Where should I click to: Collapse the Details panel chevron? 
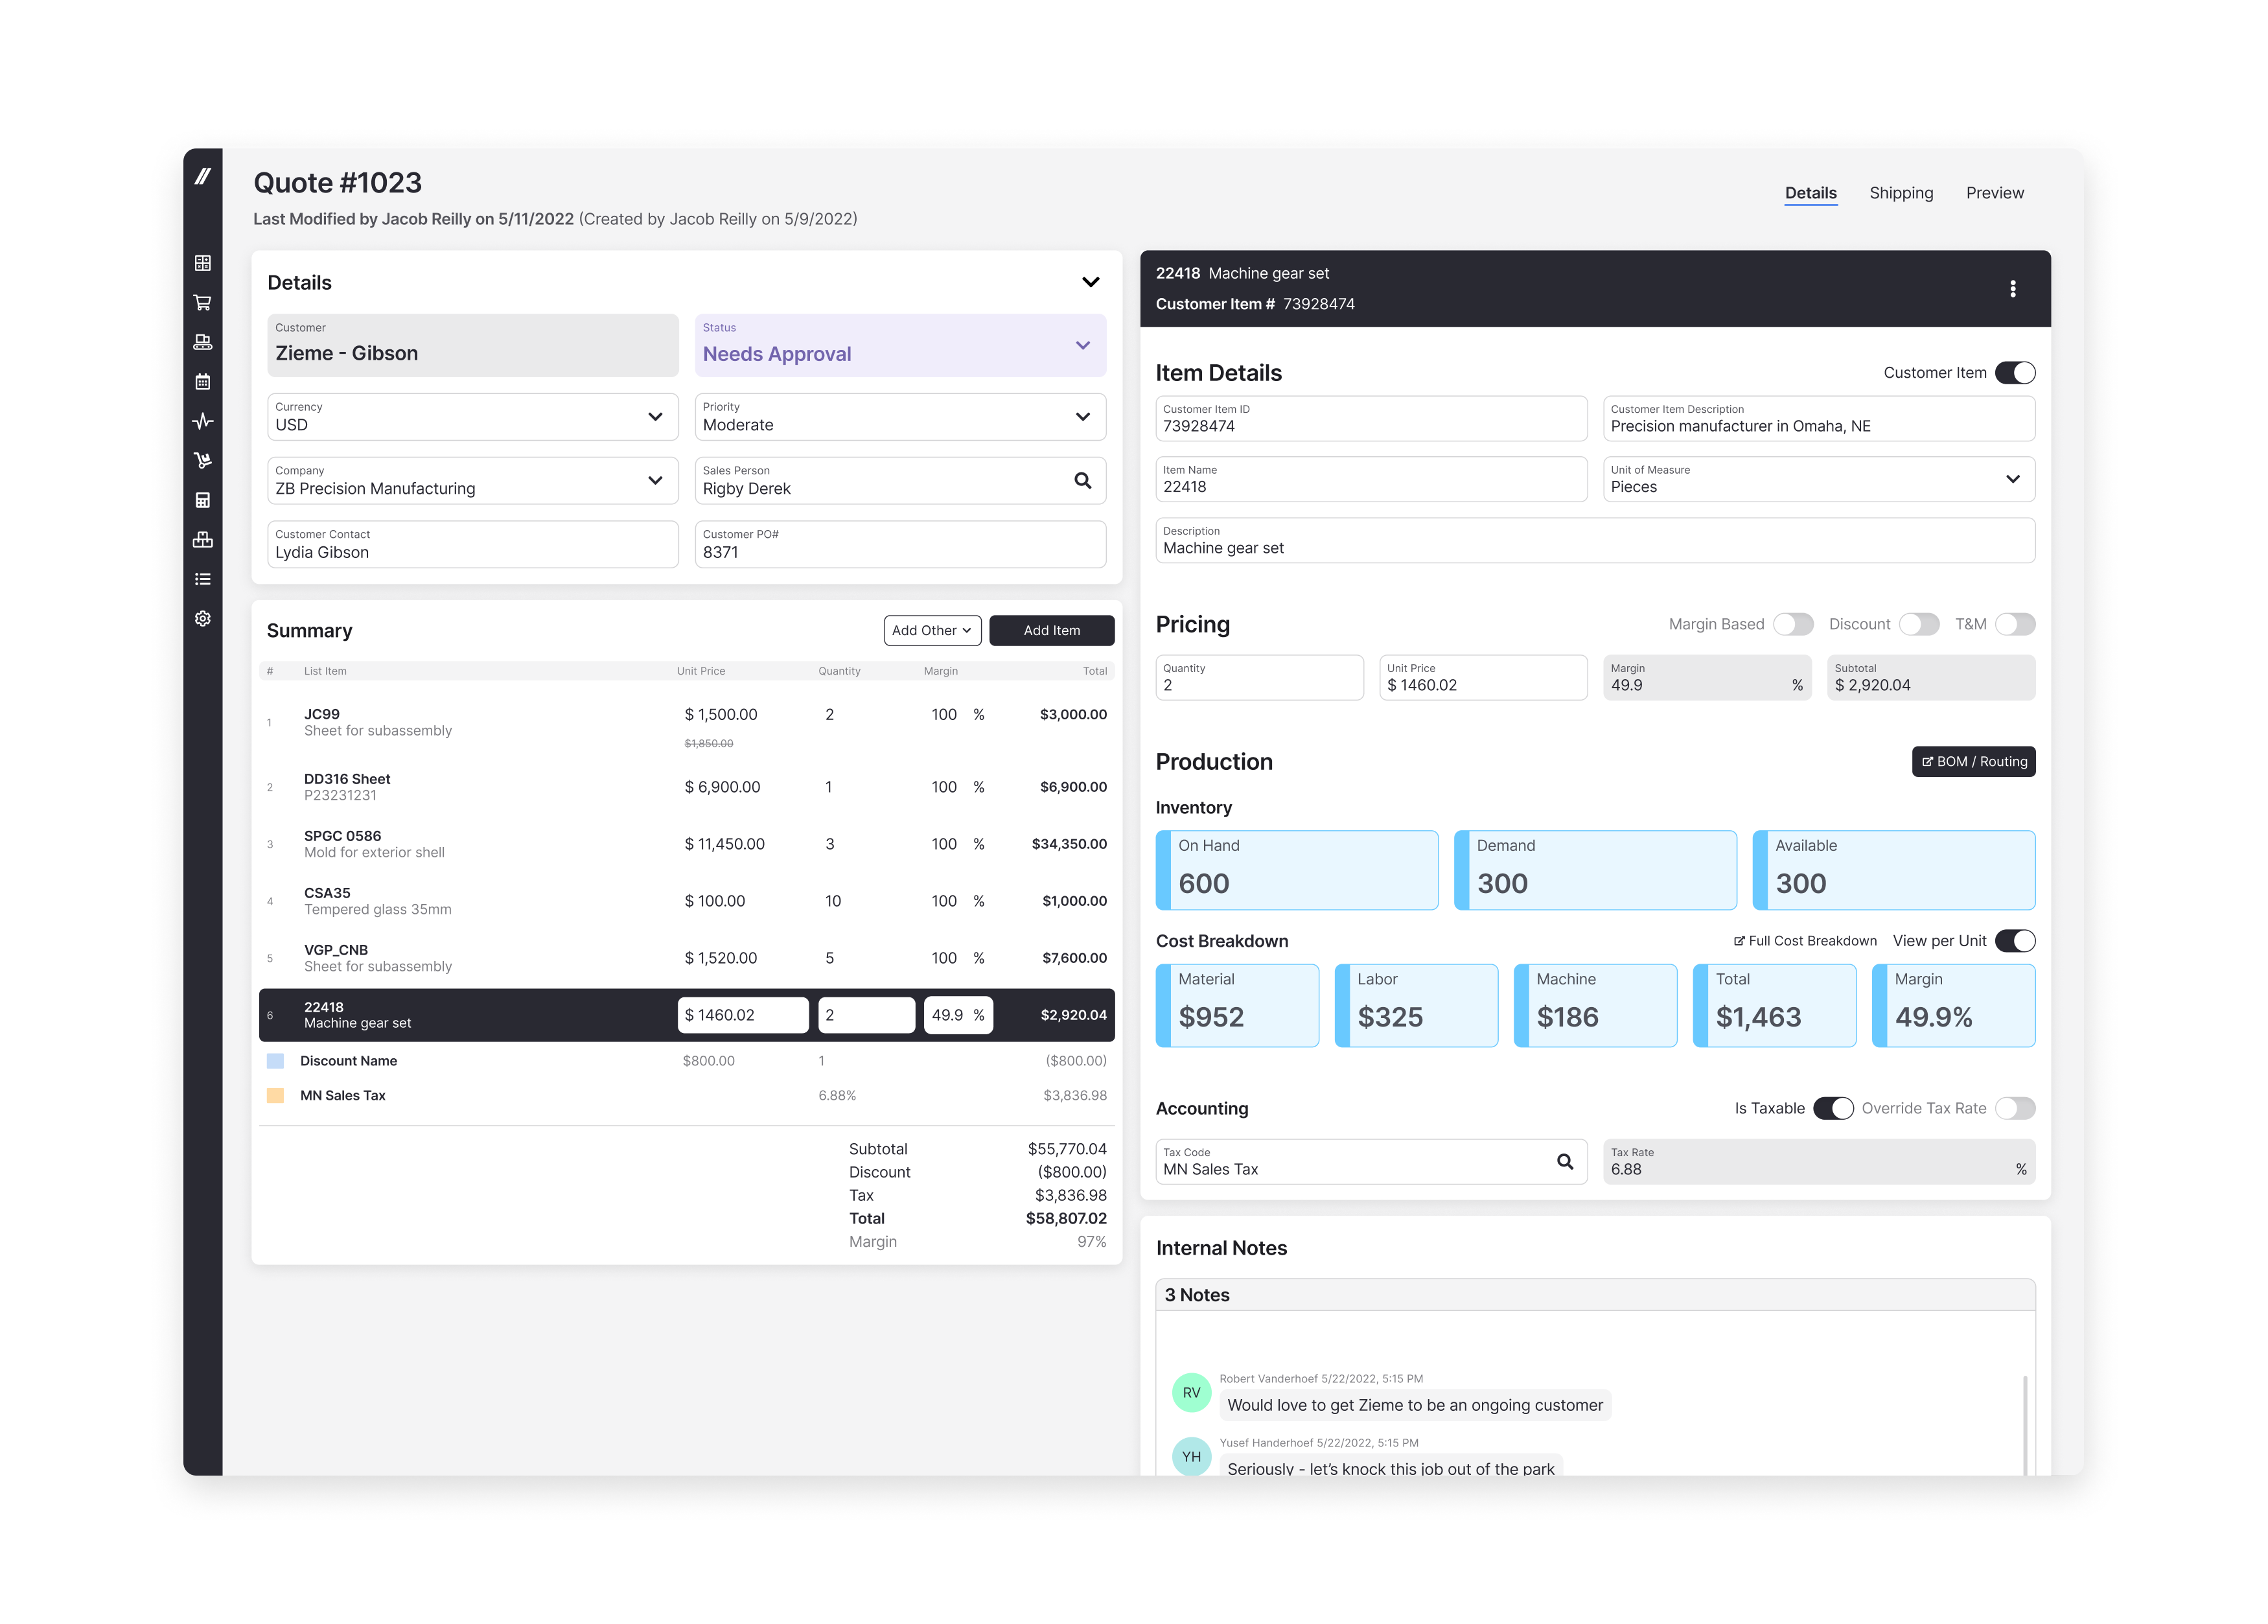tap(1090, 283)
